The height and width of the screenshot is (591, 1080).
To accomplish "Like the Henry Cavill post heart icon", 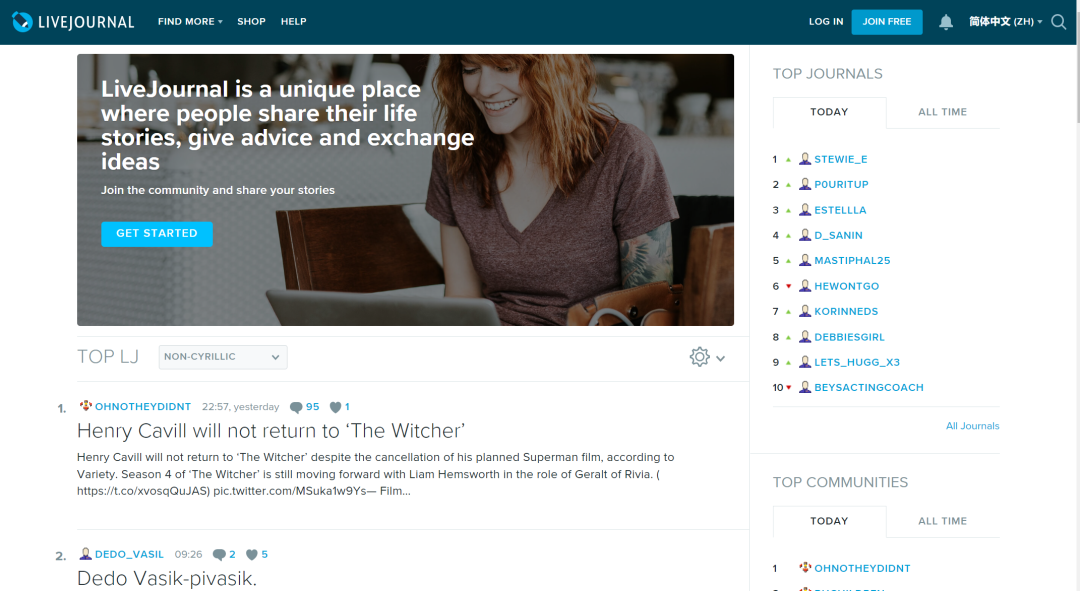I will pyautogui.click(x=335, y=407).
